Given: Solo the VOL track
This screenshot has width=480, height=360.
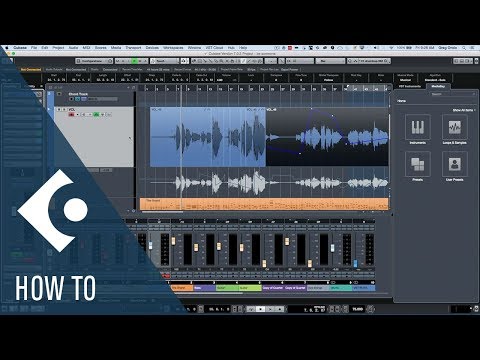Looking at the screenshot, I should tap(64, 110).
